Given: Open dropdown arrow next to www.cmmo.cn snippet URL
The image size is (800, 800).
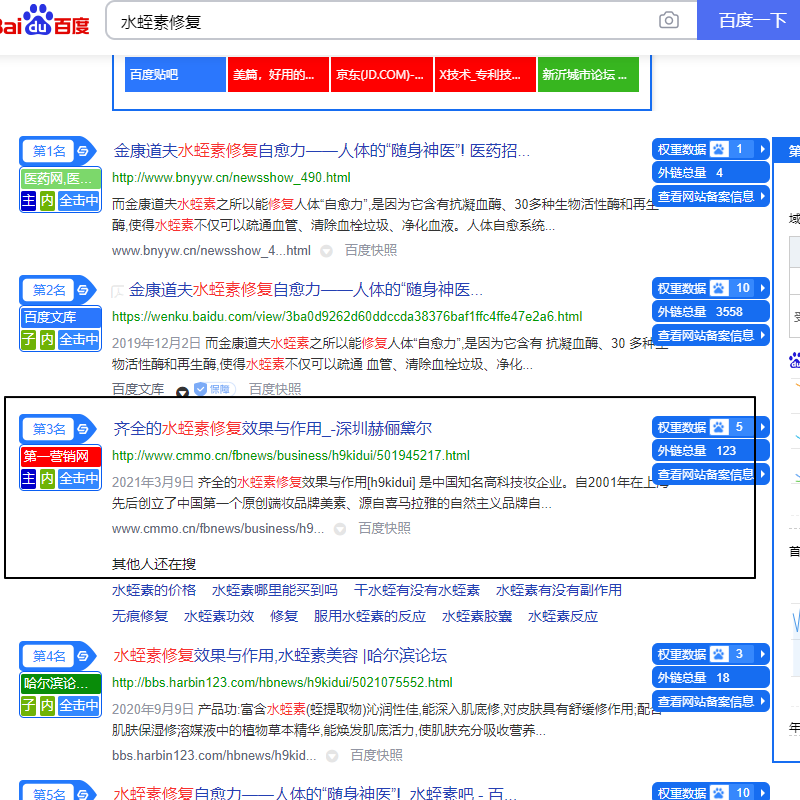Looking at the screenshot, I should pyautogui.click(x=340, y=529).
